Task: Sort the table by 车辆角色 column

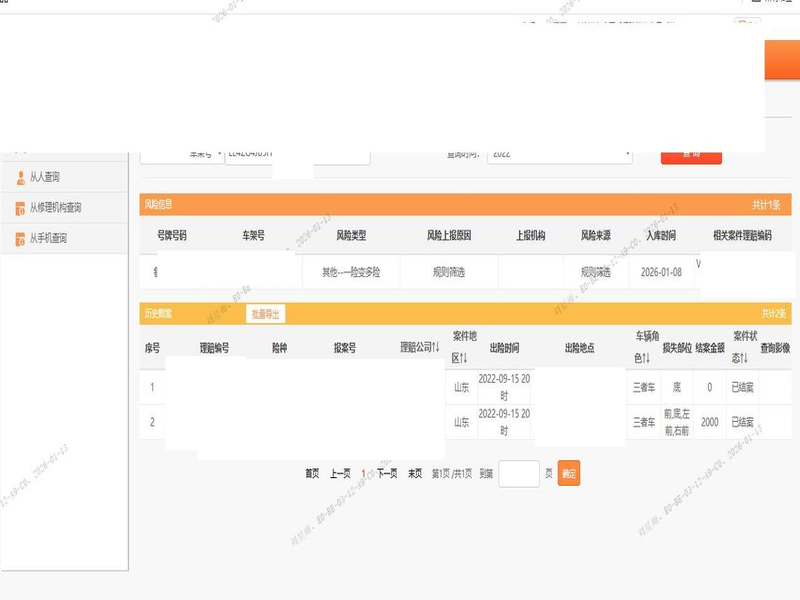Action: tap(648, 358)
